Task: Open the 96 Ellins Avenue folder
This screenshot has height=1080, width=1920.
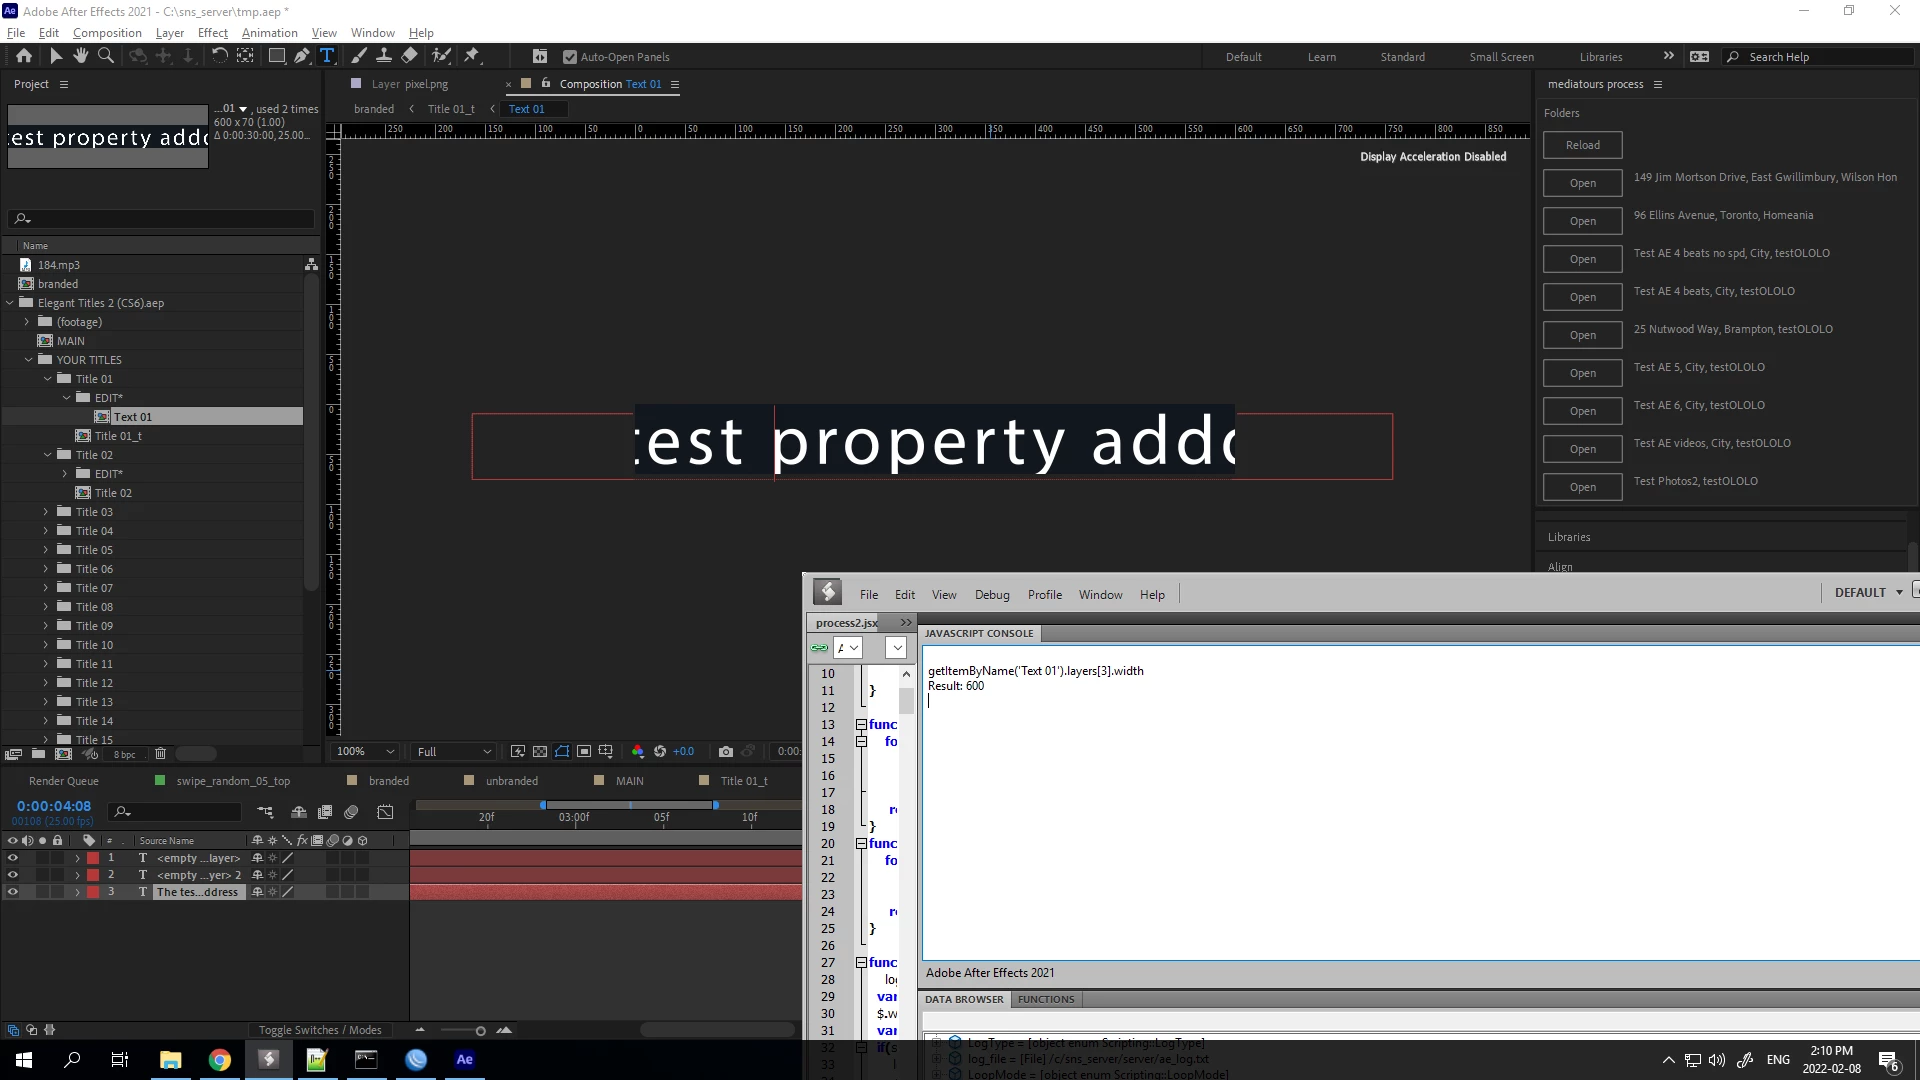Action: point(1582,221)
